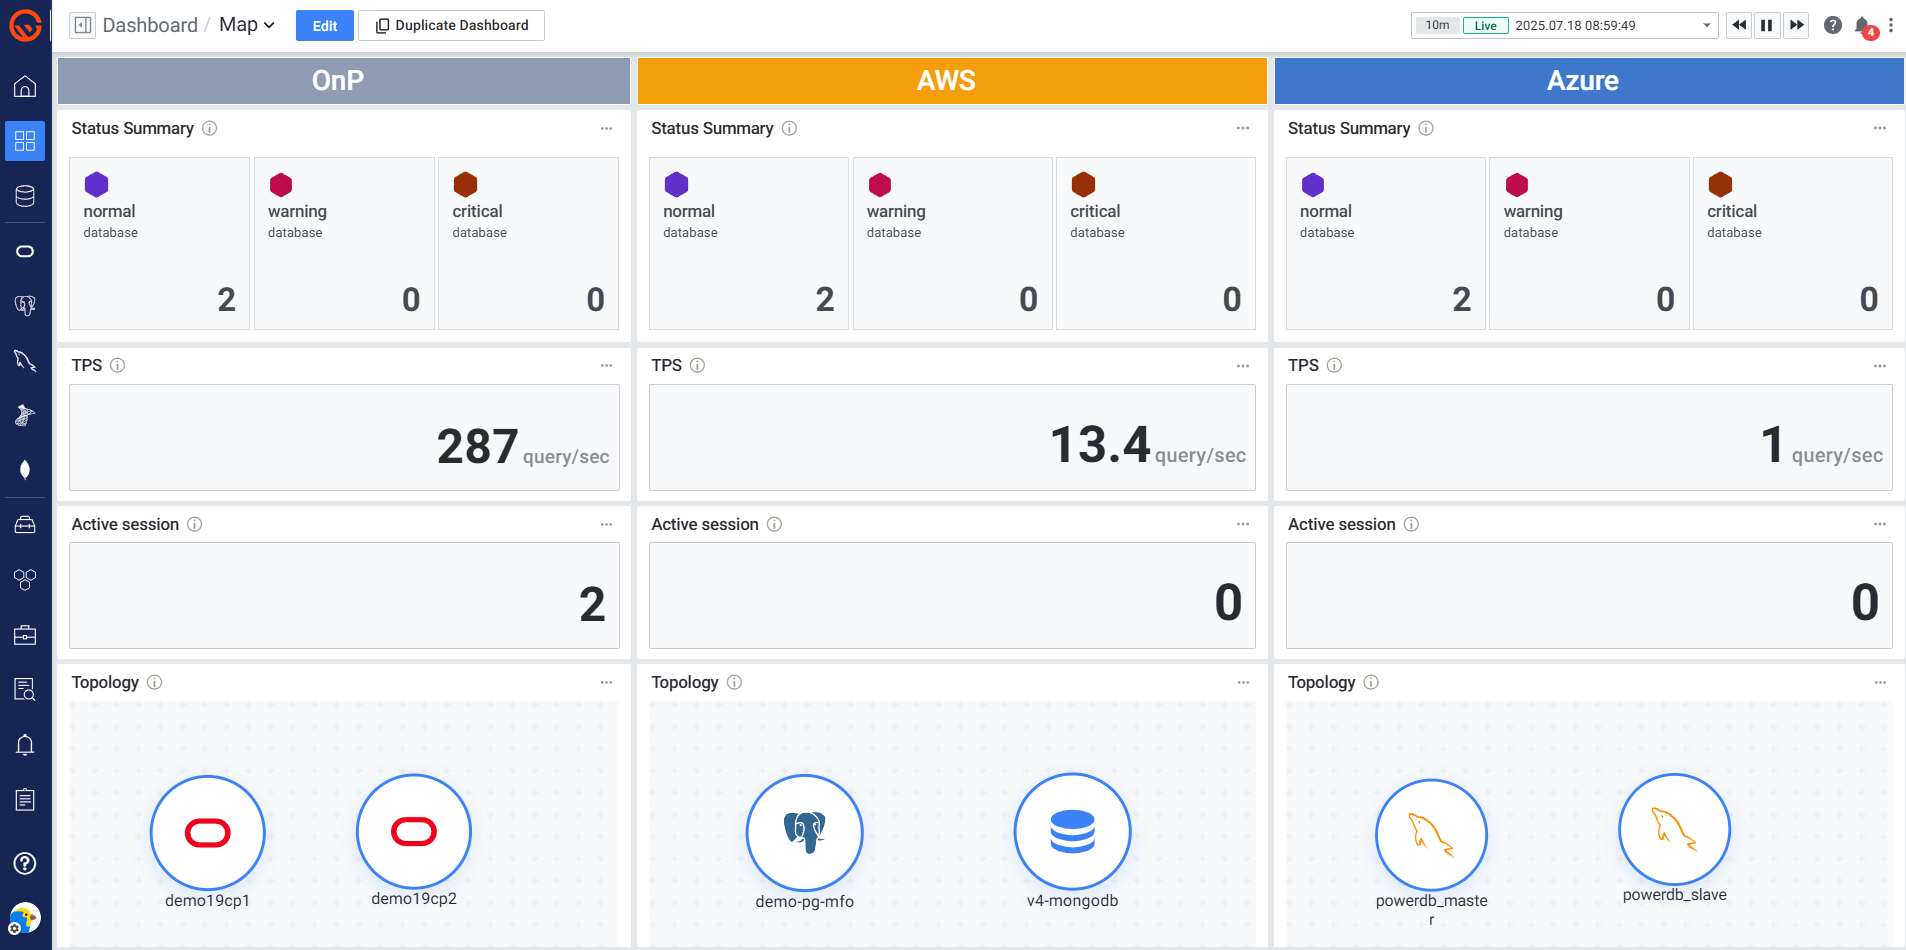Open the MongoDB leaf icon in sidebar

[x=25, y=470]
